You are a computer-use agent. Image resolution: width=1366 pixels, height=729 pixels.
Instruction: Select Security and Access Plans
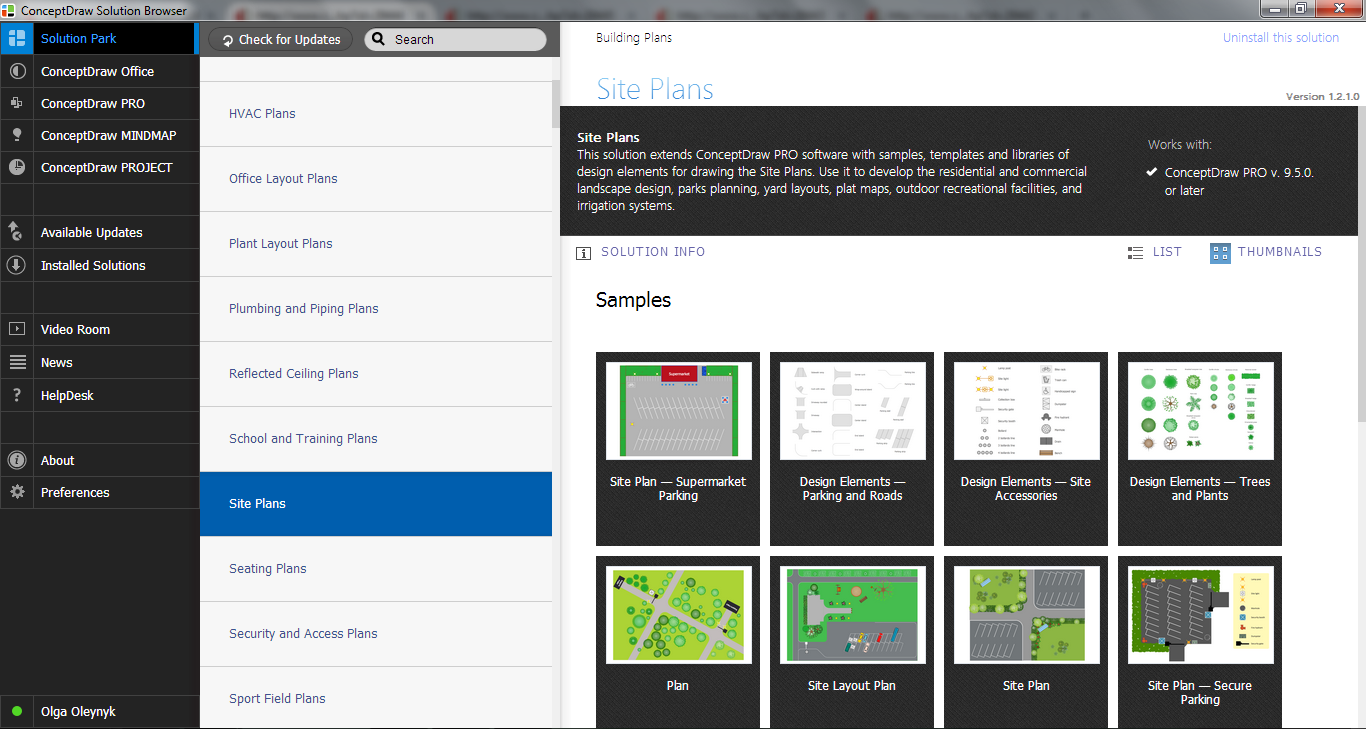[x=376, y=634]
